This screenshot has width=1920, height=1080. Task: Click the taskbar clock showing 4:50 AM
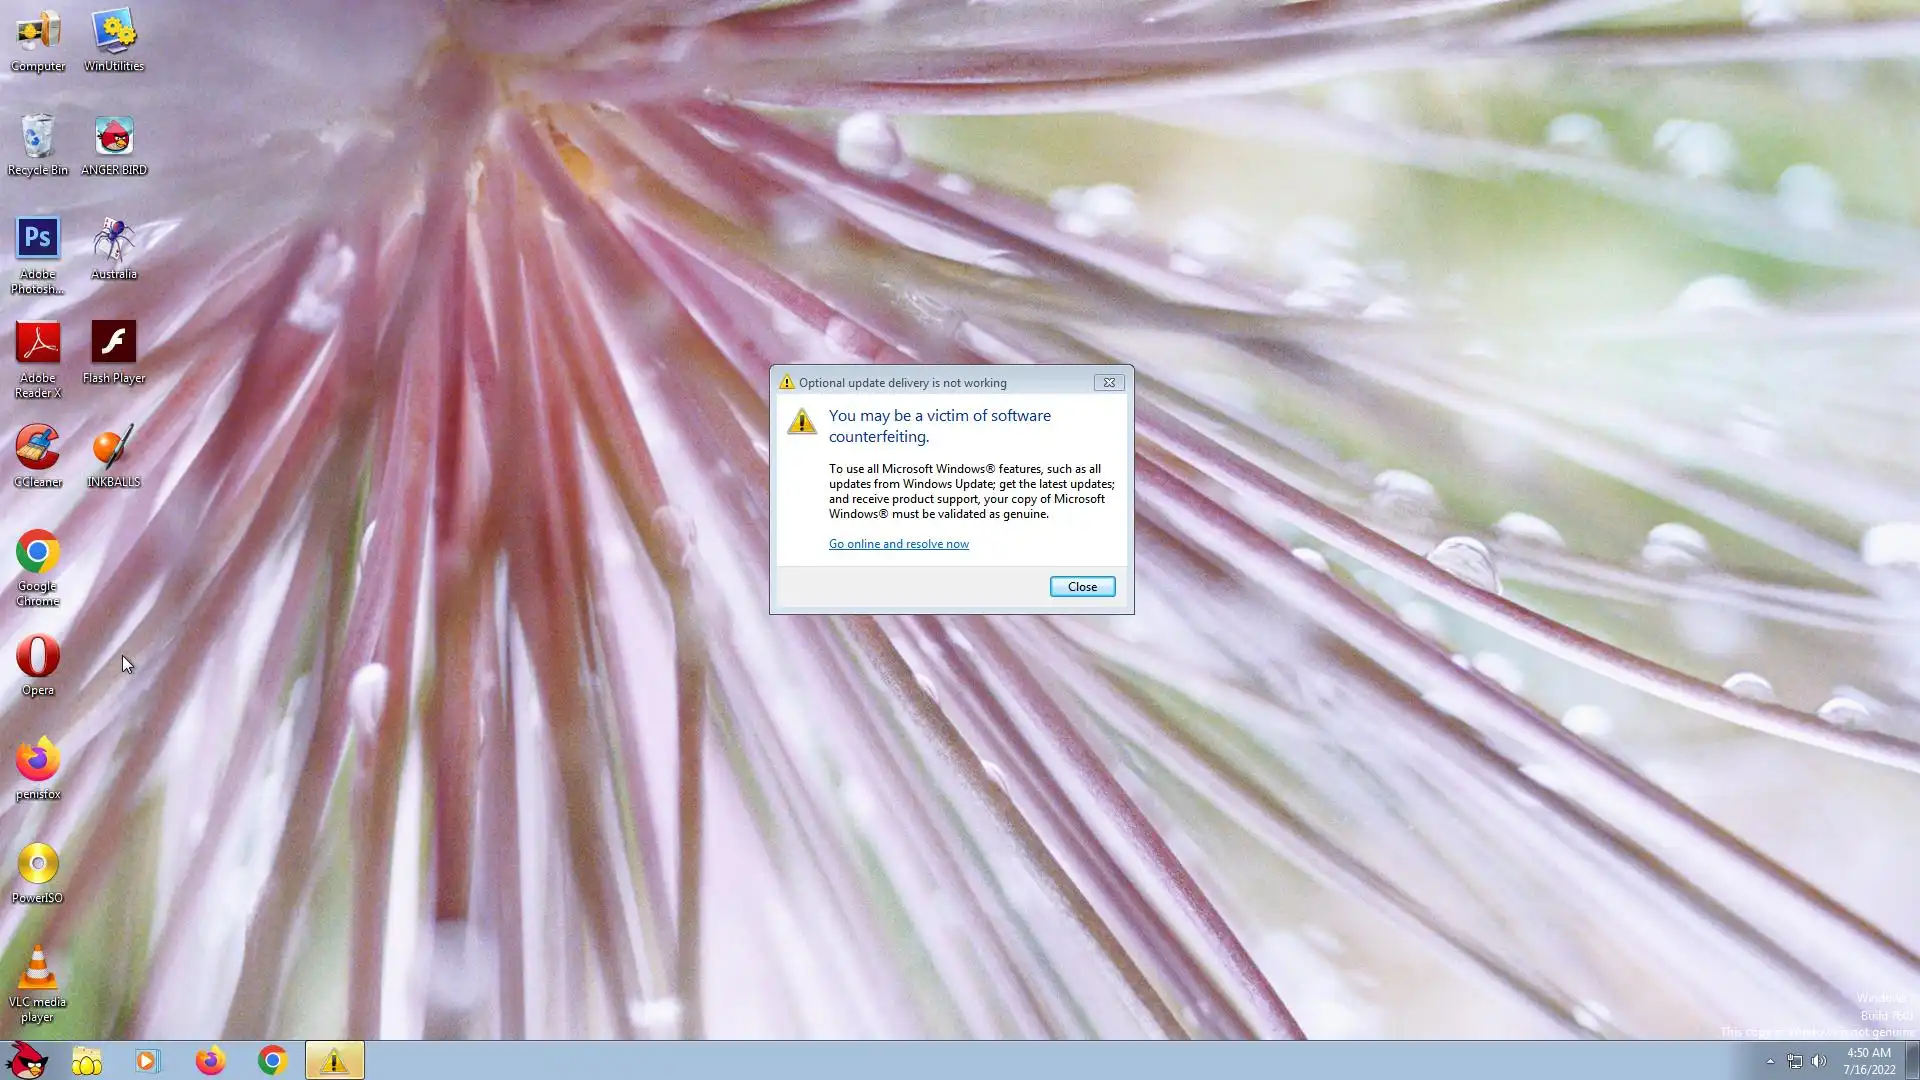1868,1060
